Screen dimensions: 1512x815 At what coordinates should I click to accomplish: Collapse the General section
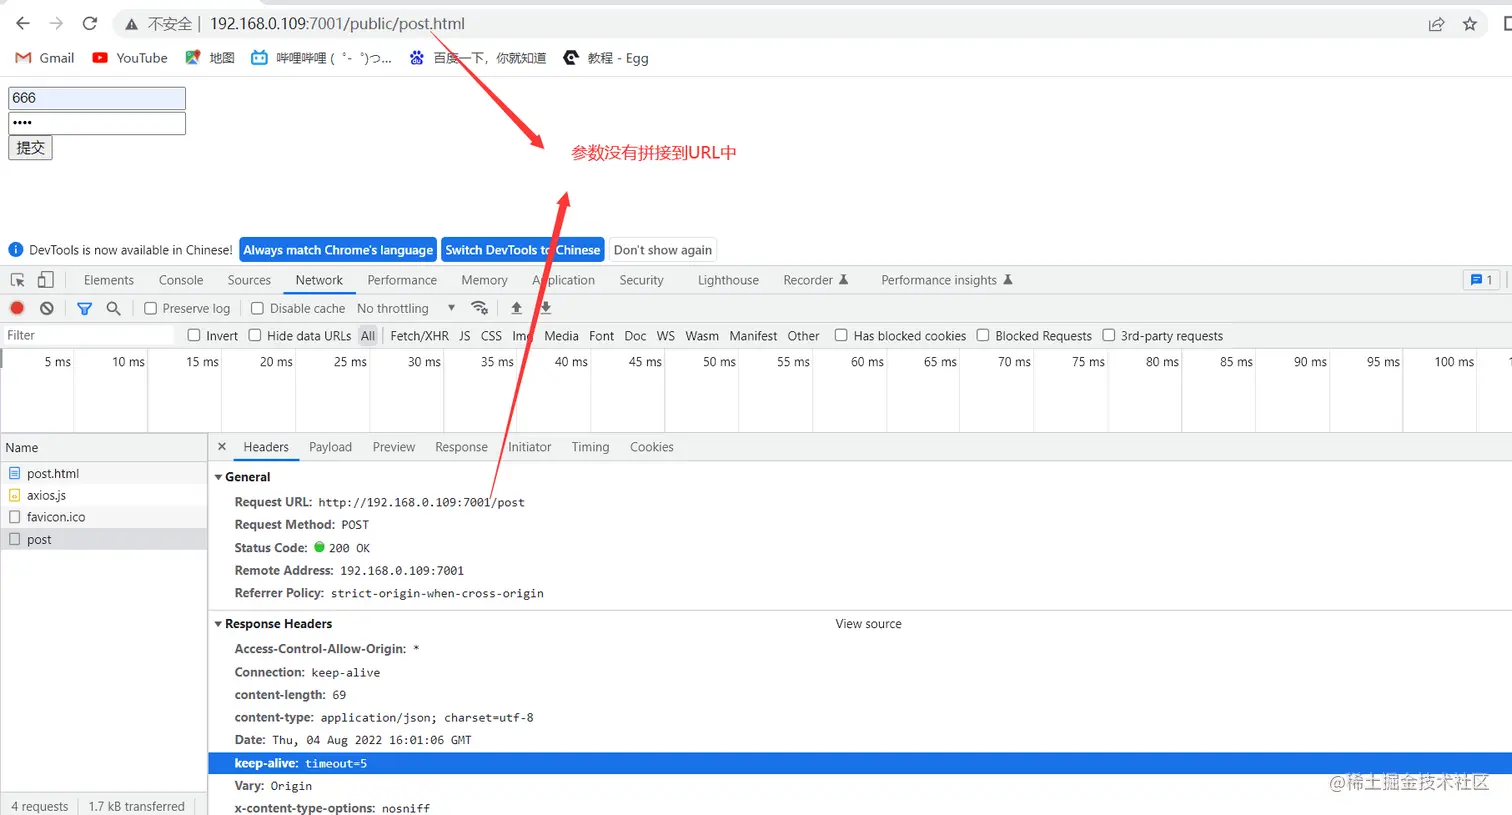(219, 477)
